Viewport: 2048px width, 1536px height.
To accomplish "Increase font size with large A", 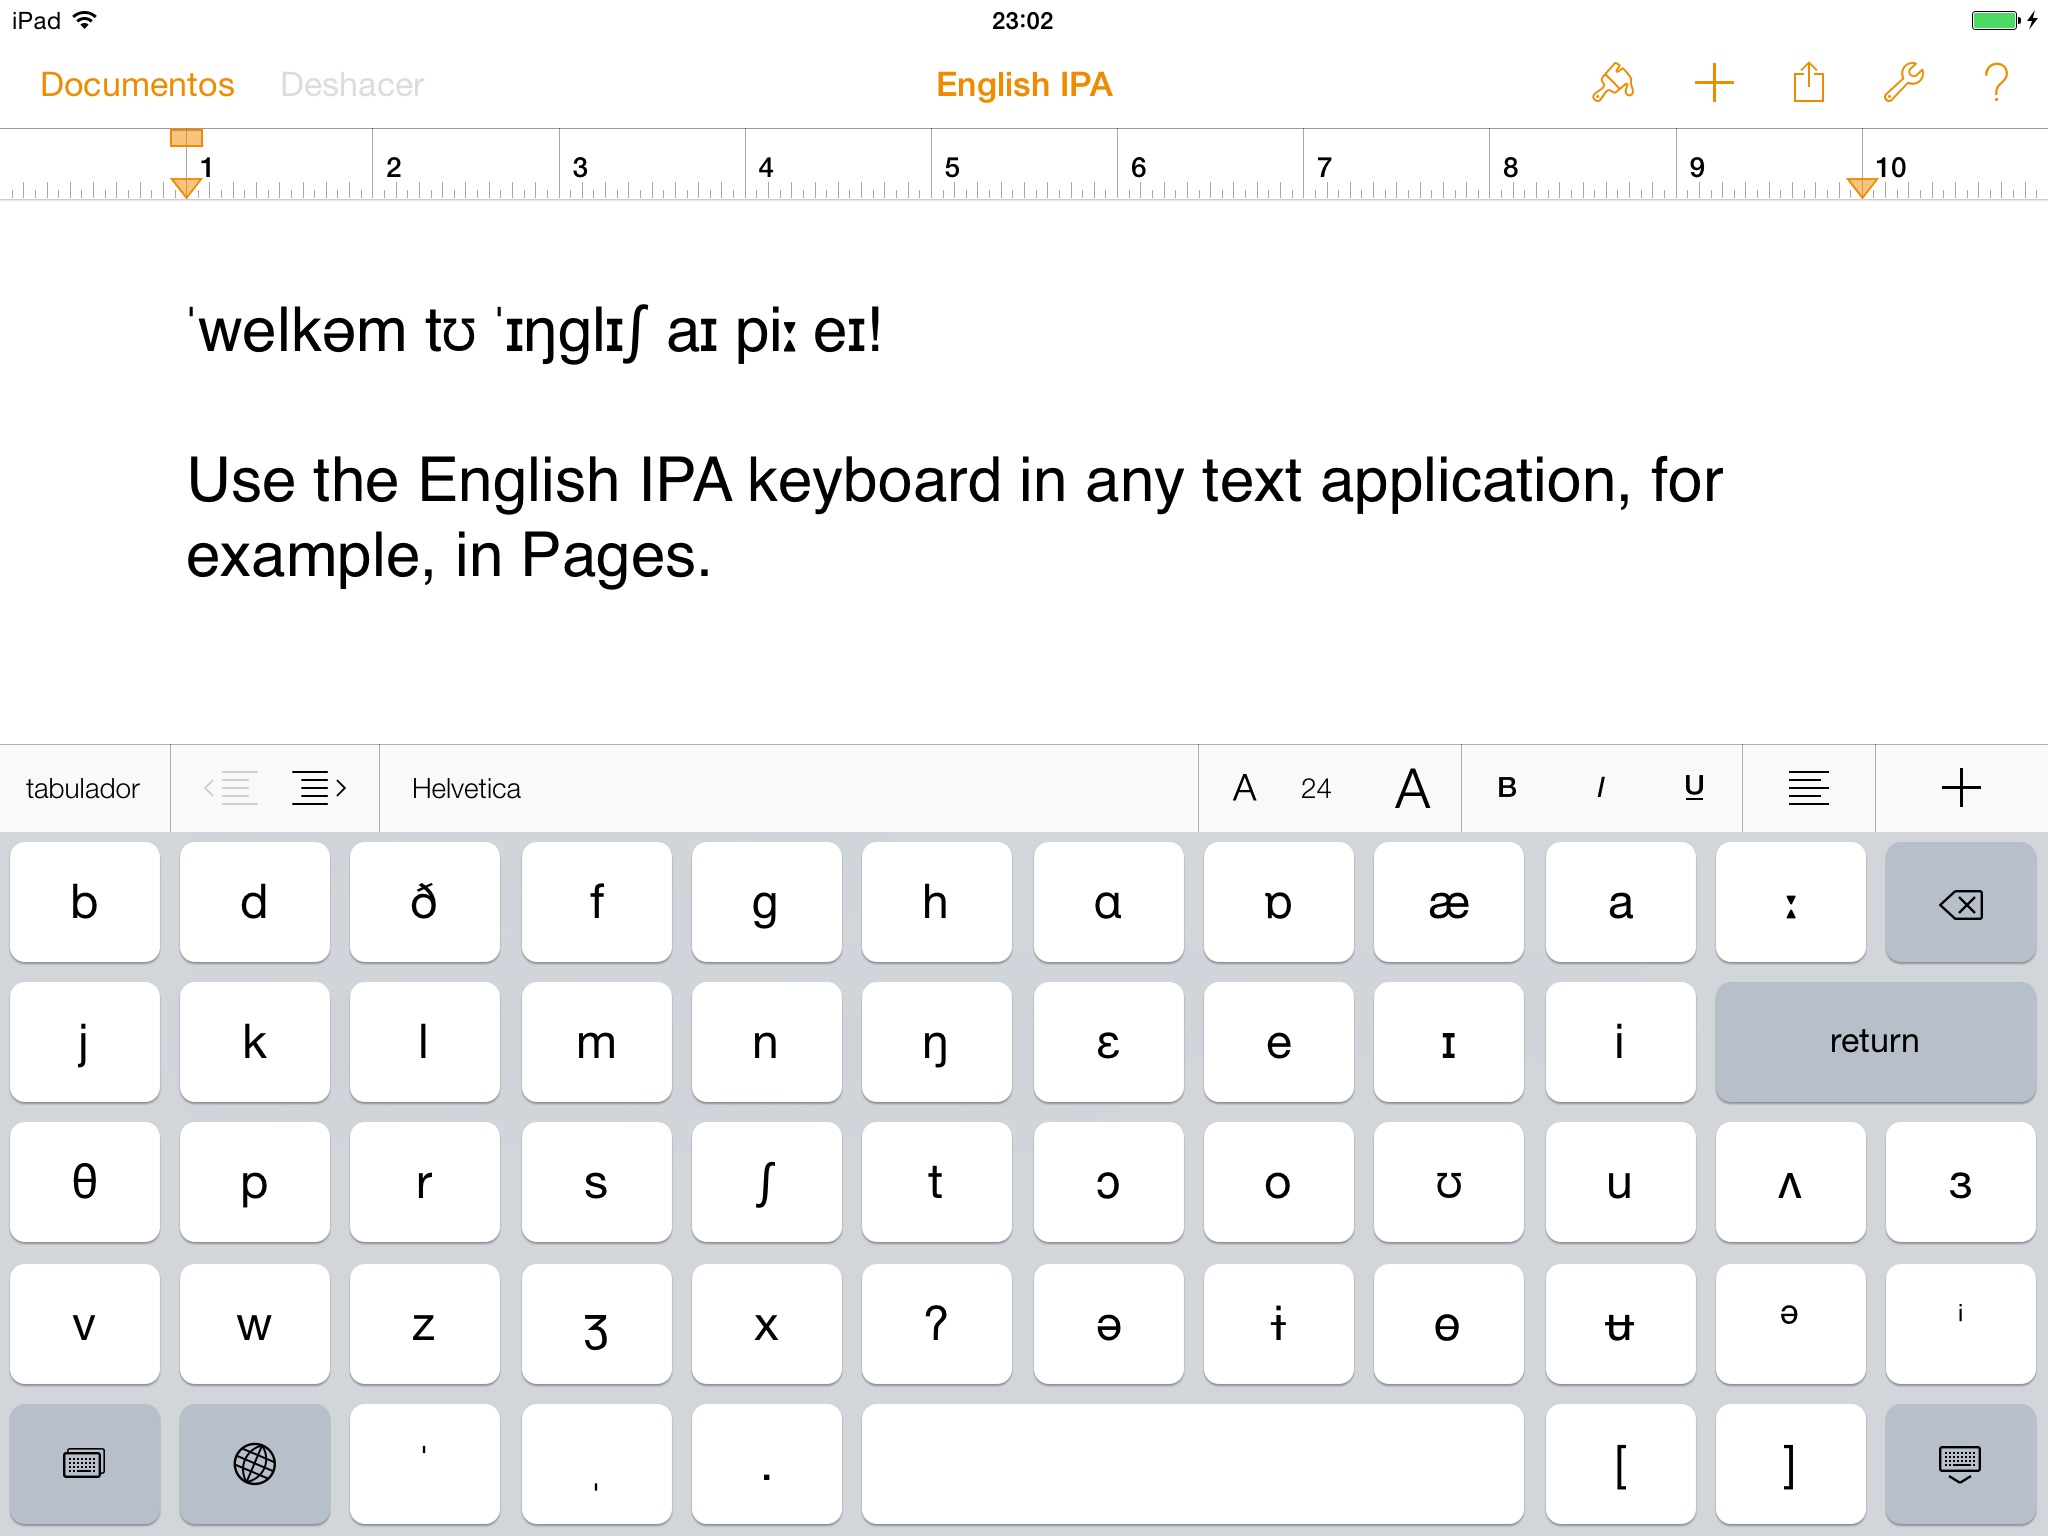I will click(1412, 789).
